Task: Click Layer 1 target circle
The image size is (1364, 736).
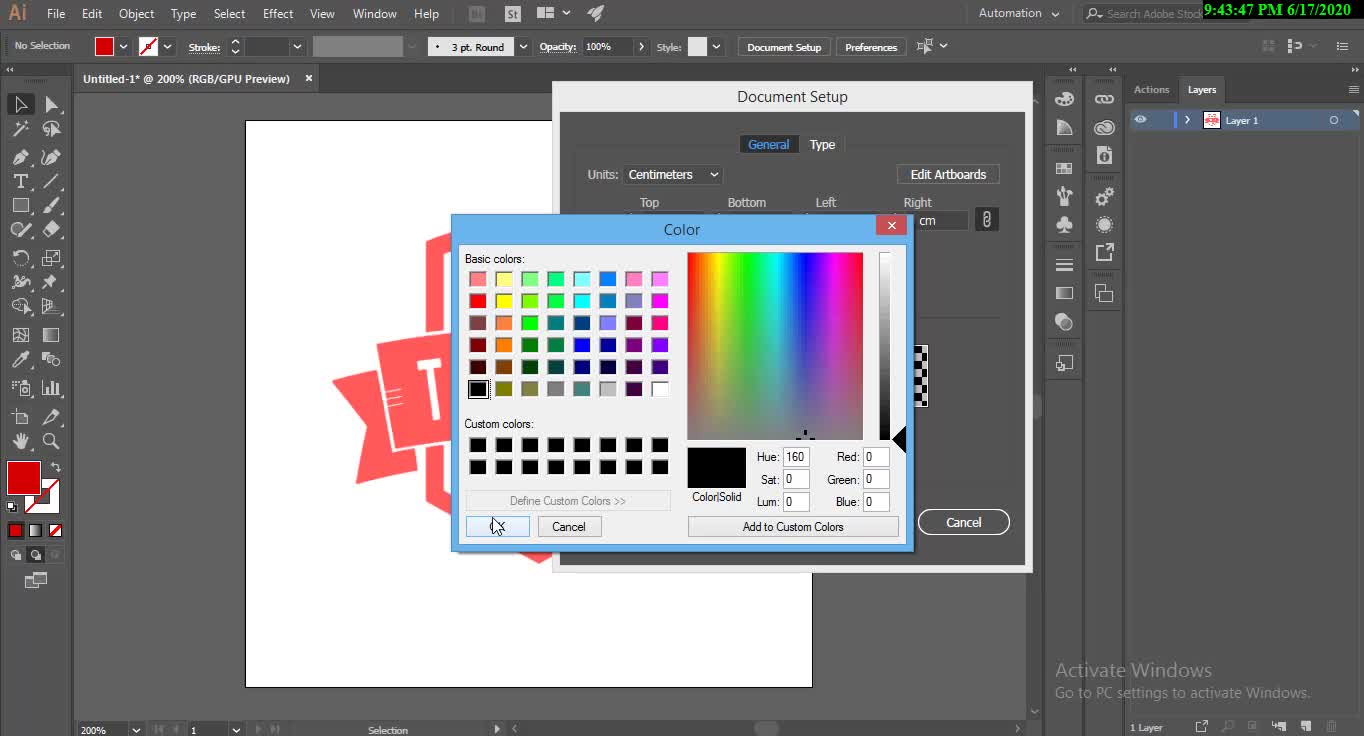Action: 1333,120
